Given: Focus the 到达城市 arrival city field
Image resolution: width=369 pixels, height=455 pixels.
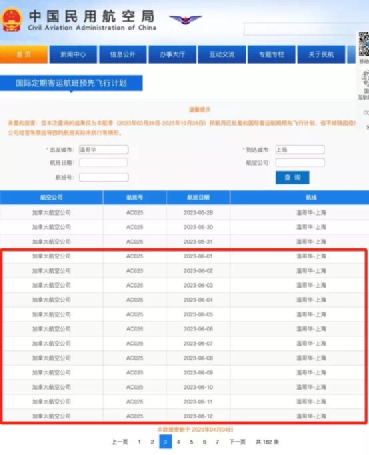Looking at the screenshot, I should pos(300,150).
